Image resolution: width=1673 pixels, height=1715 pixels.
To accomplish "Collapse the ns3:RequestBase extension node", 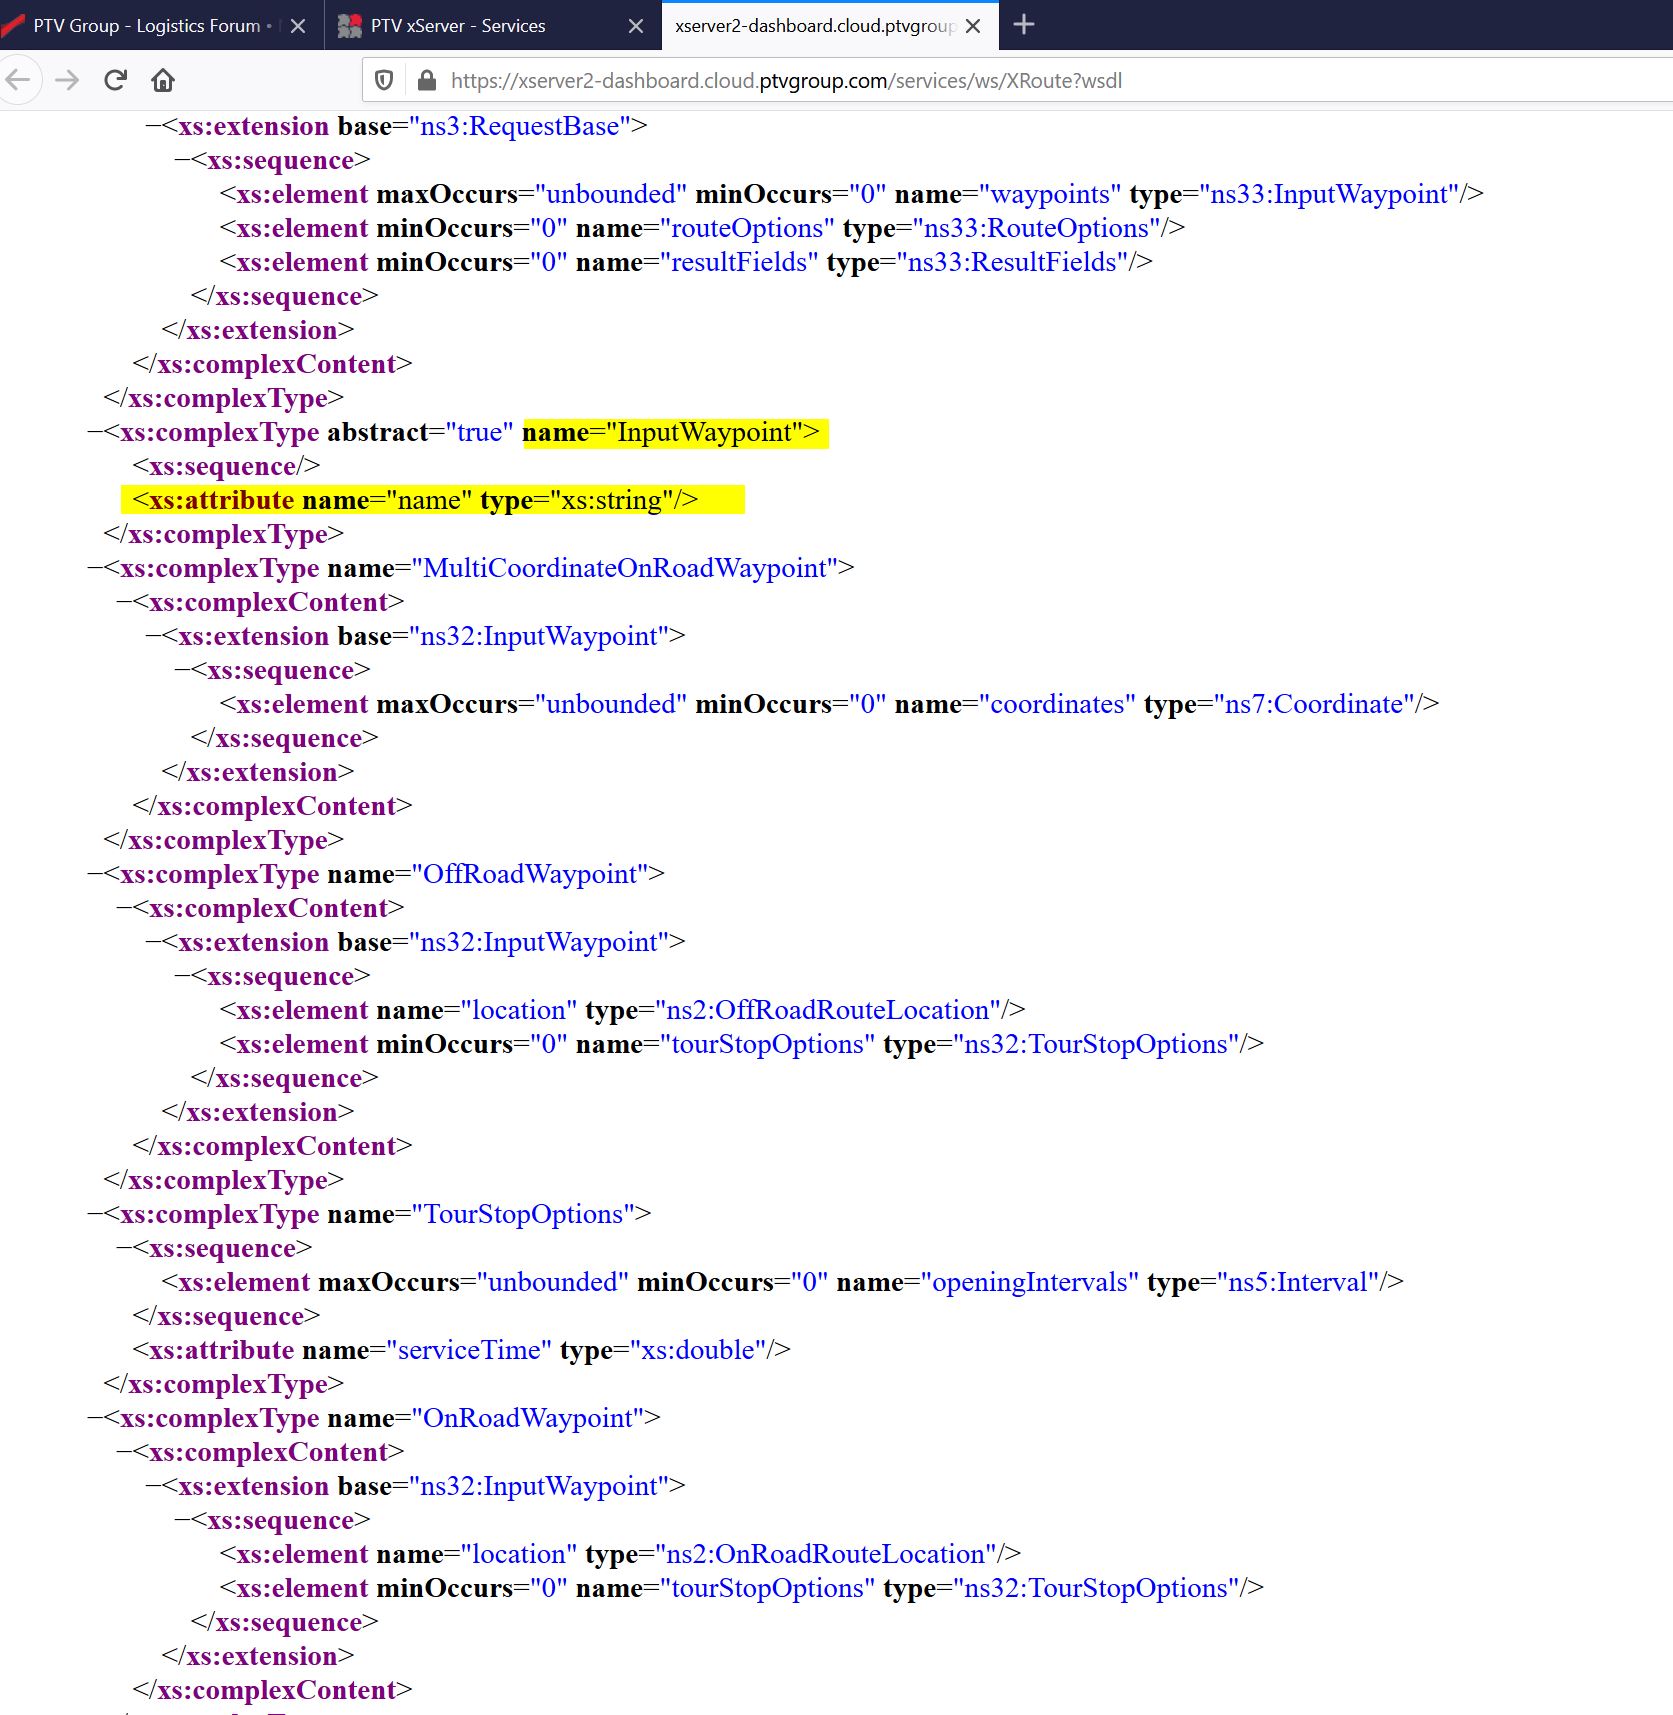I will [153, 126].
